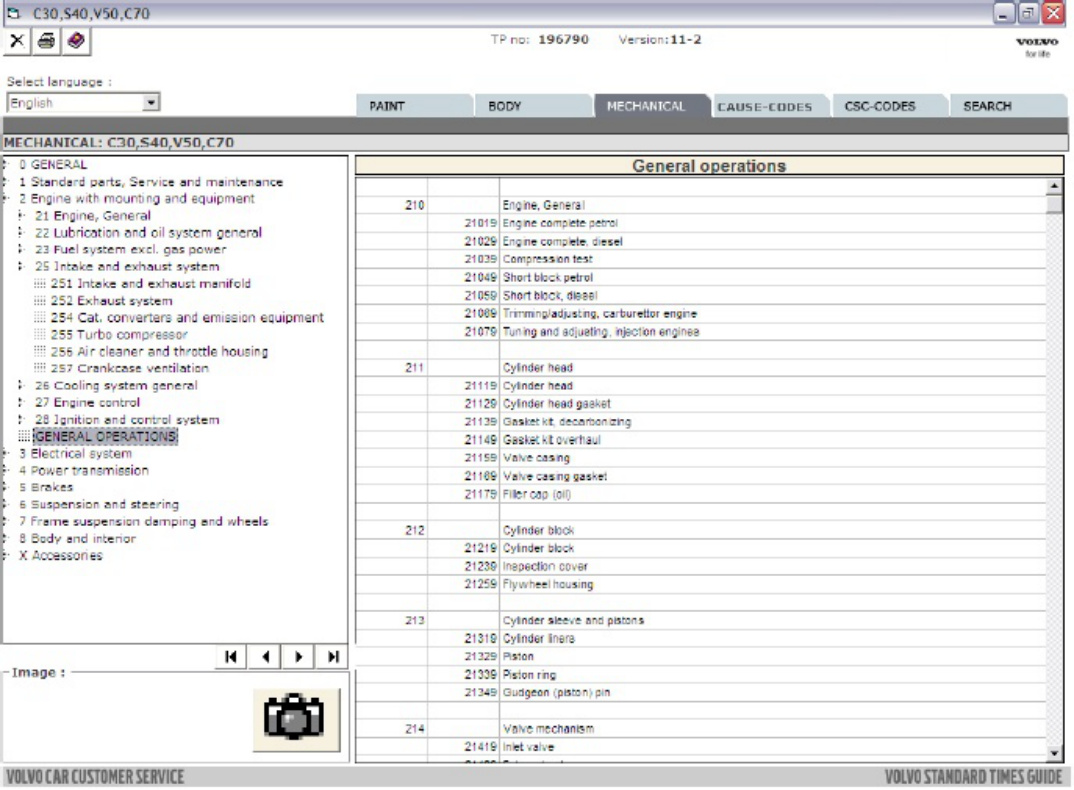
Task: Go to next record arrow
Action: [299, 657]
